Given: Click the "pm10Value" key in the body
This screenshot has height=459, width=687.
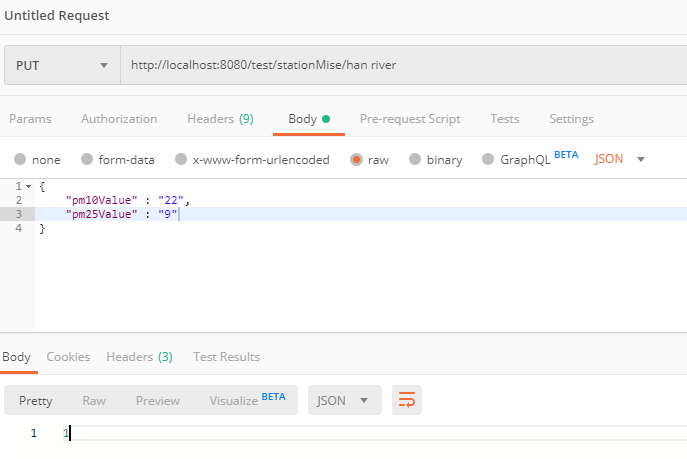Looking at the screenshot, I should click(101, 200).
